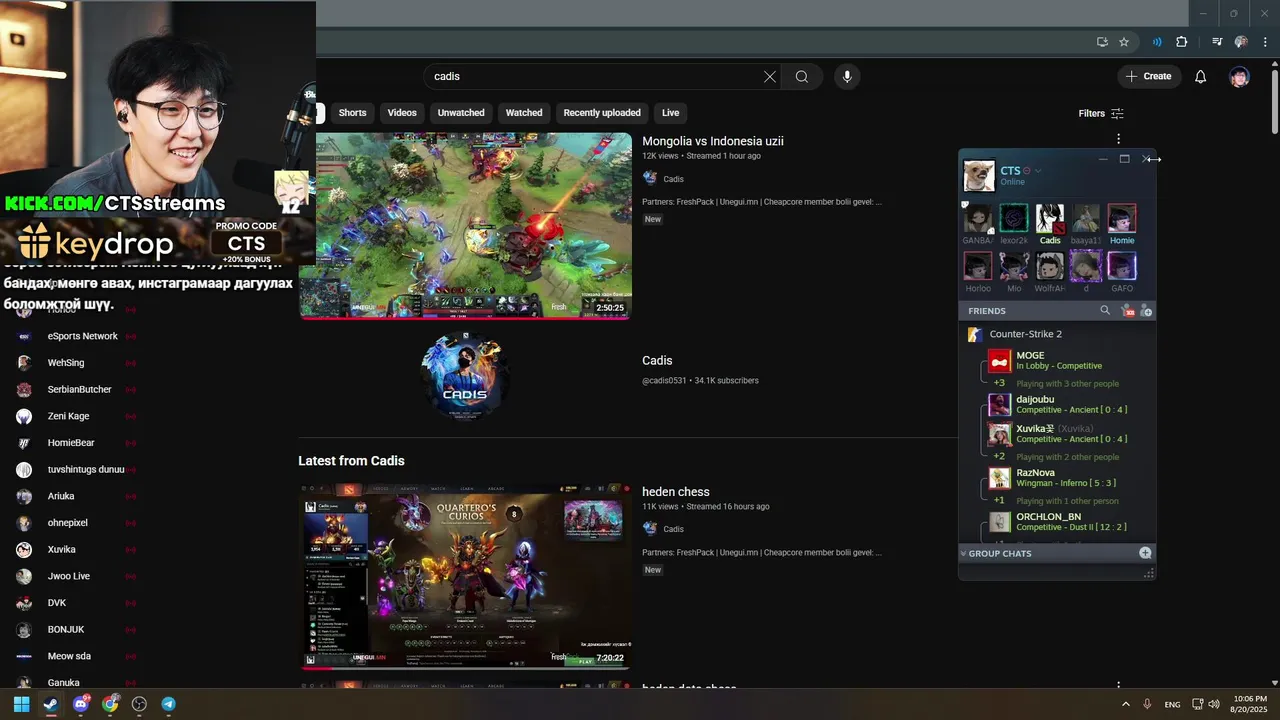Click the install app icon in address bar

1102,42
